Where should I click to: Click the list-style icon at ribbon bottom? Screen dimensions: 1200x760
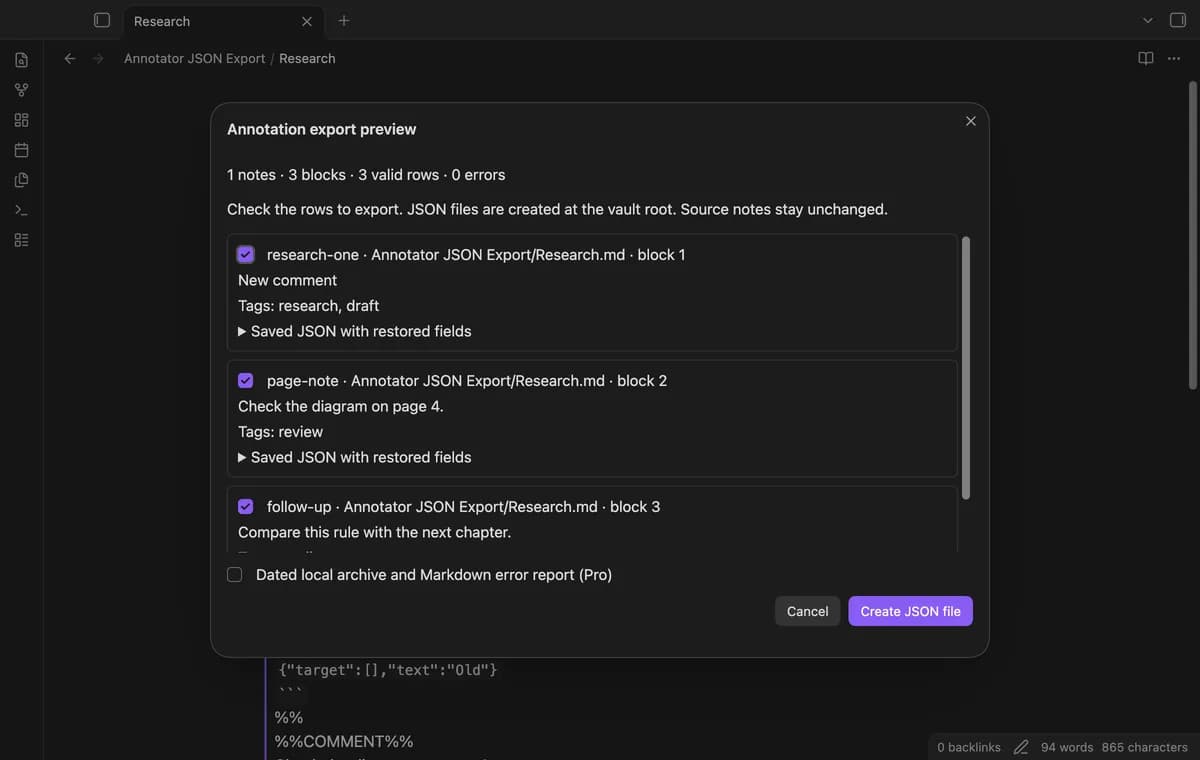click(21, 240)
